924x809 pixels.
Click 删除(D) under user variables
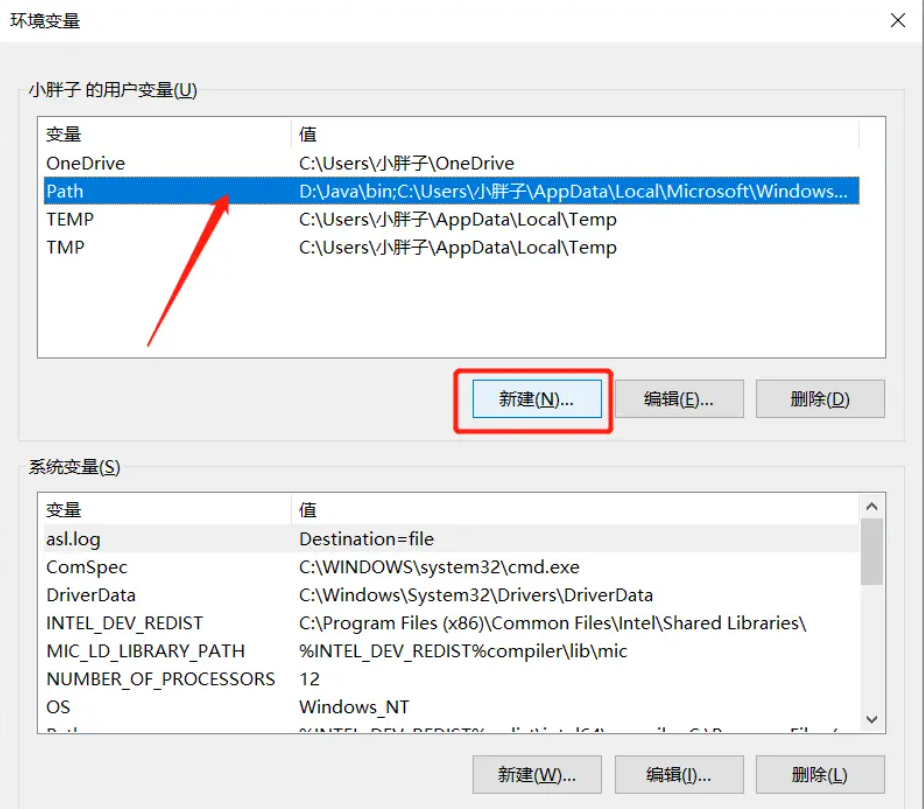[x=820, y=399]
